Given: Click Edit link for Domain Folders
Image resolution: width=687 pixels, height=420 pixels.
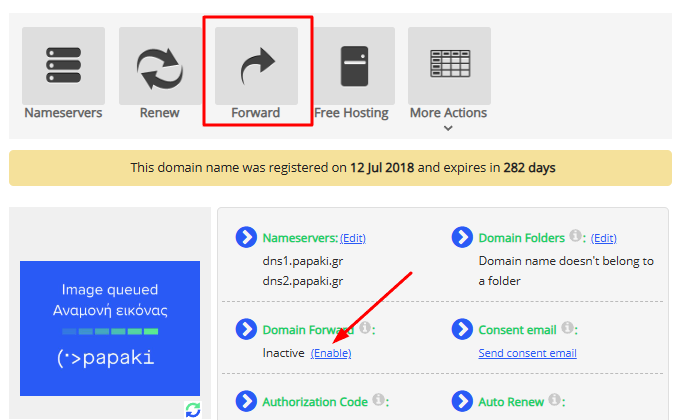Looking at the screenshot, I should coord(603,238).
